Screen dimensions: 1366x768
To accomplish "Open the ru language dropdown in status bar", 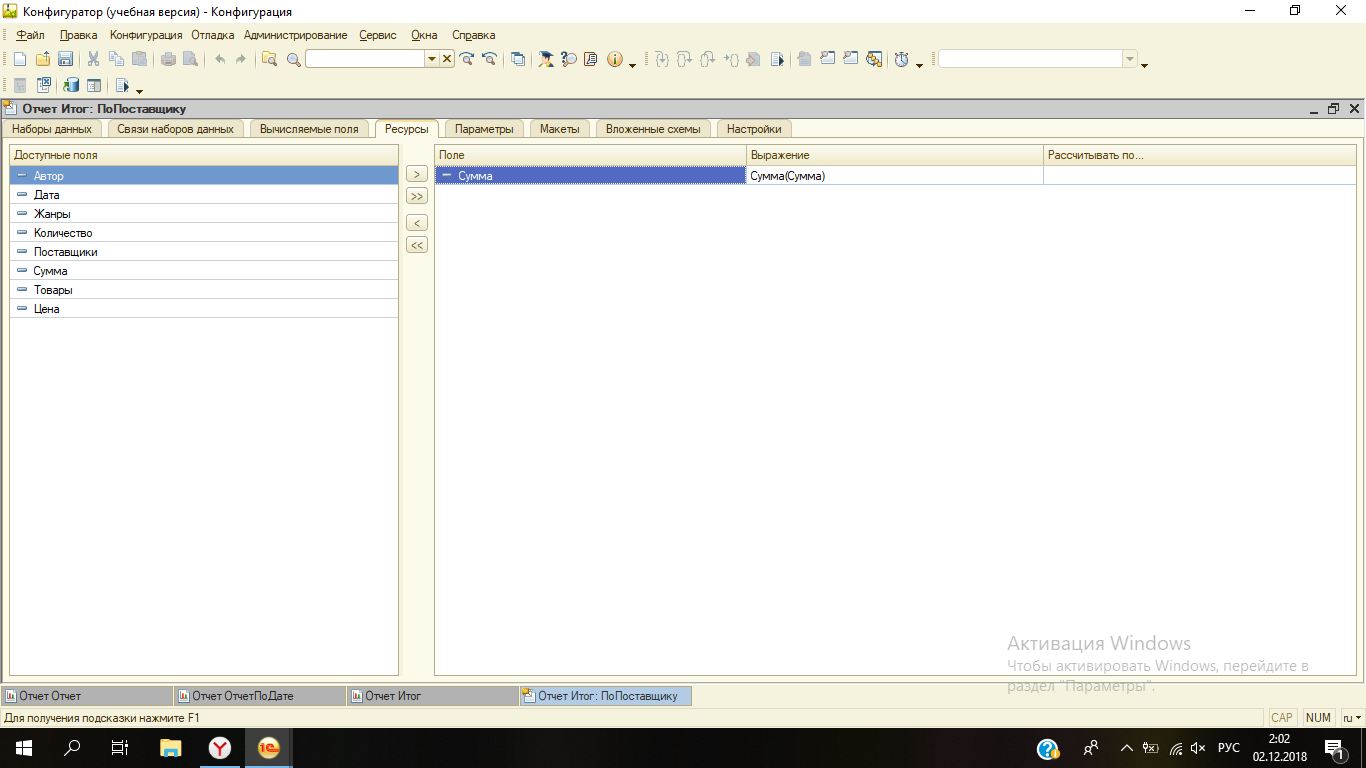I will pyautogui.click(x=1352, y=718).
